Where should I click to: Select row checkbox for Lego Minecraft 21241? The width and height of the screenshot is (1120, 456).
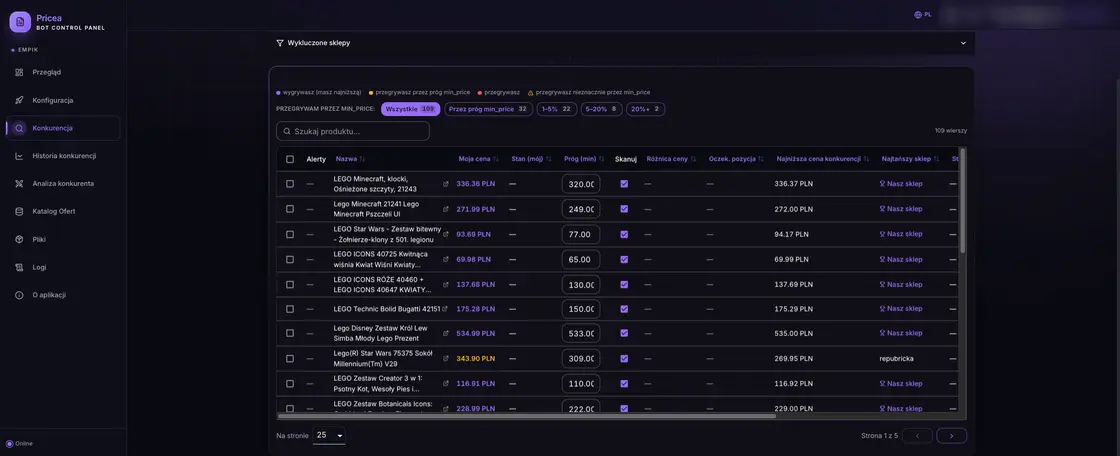tap(290, 209)
